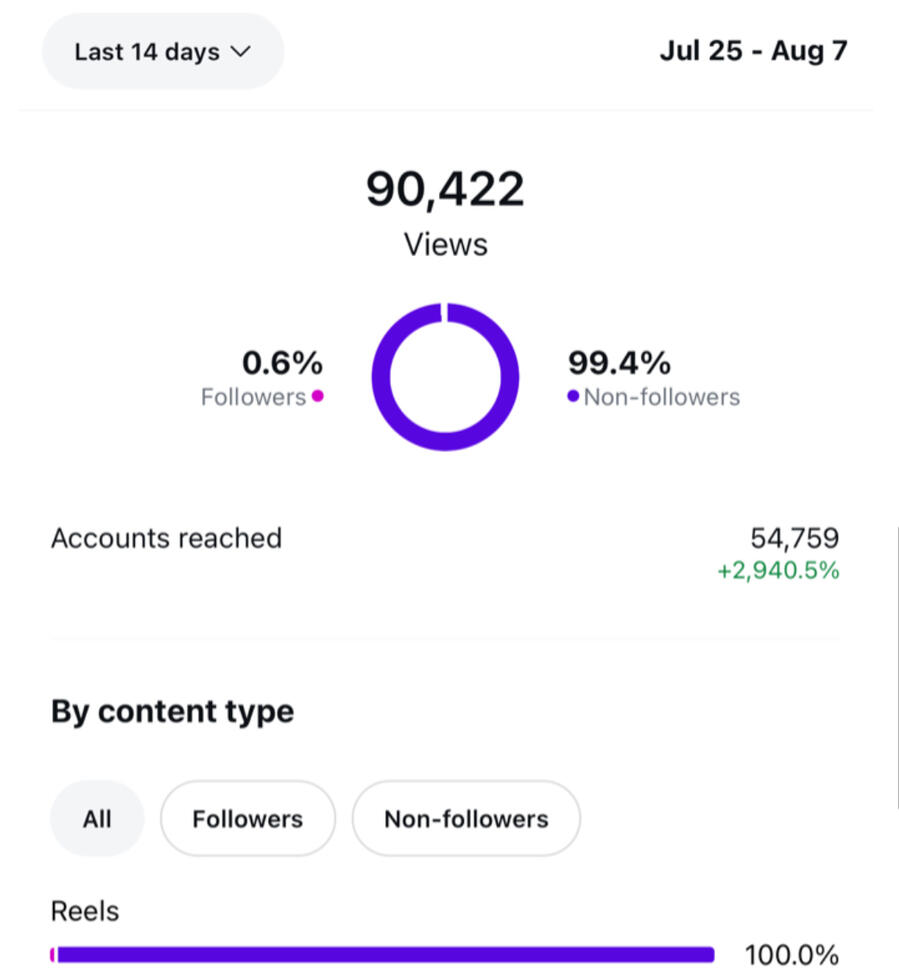
Task: Click the By content type heading
Action: pyautogui.click(x=172, y=711)
